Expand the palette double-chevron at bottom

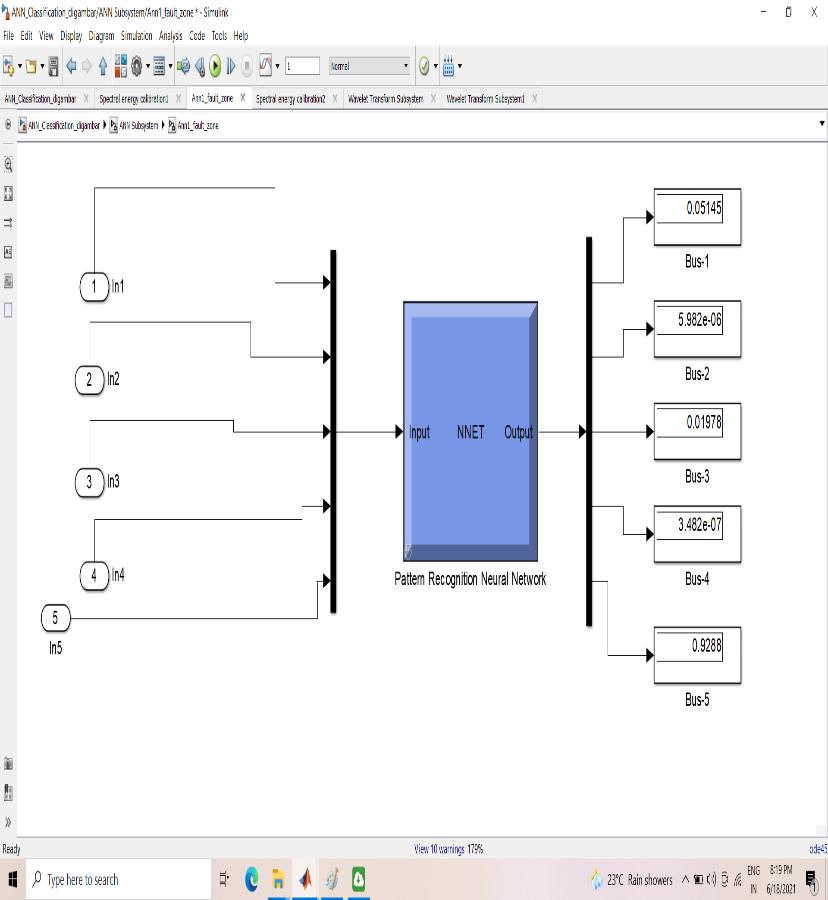[8, 823]
